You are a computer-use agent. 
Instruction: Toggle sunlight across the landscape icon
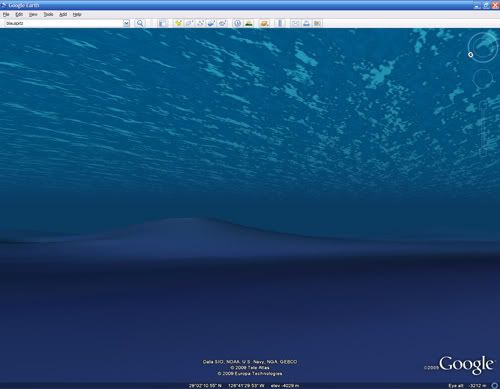click(x=249, y=23)
